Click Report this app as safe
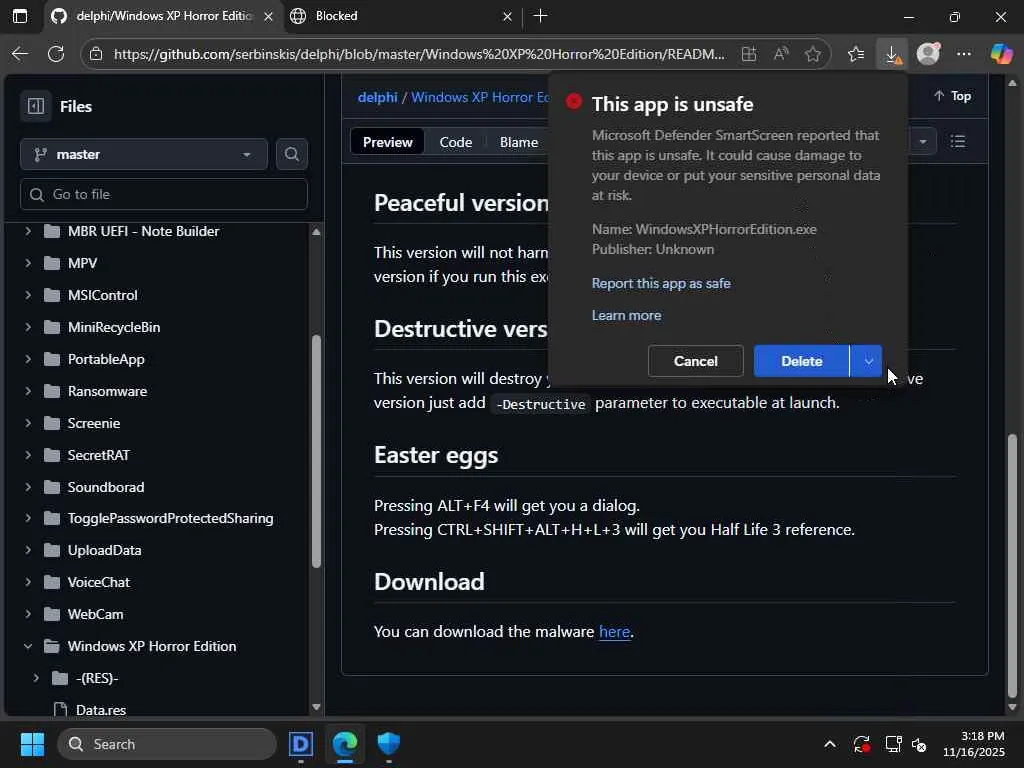 [x=661, y=283]
